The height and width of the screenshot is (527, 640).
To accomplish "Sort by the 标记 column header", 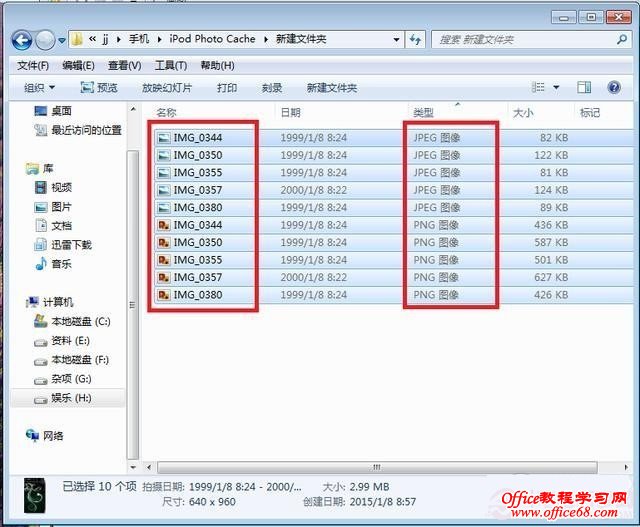I will tap(590, 112).
